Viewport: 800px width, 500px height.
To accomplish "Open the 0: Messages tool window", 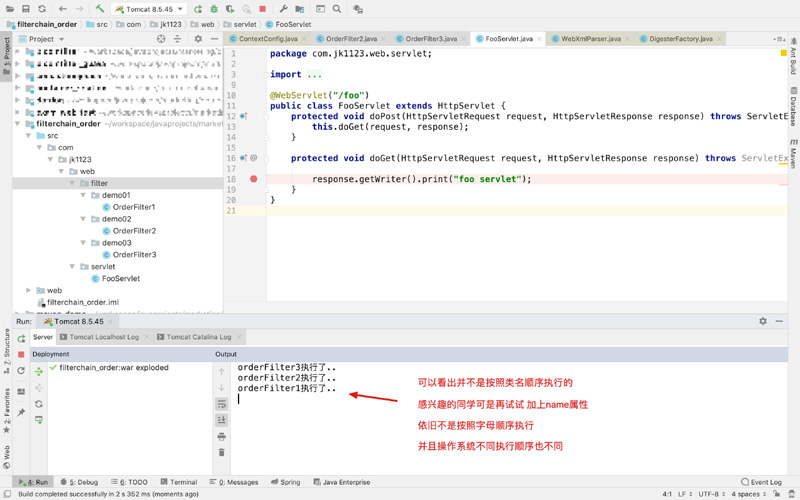I will click(234, 482).
